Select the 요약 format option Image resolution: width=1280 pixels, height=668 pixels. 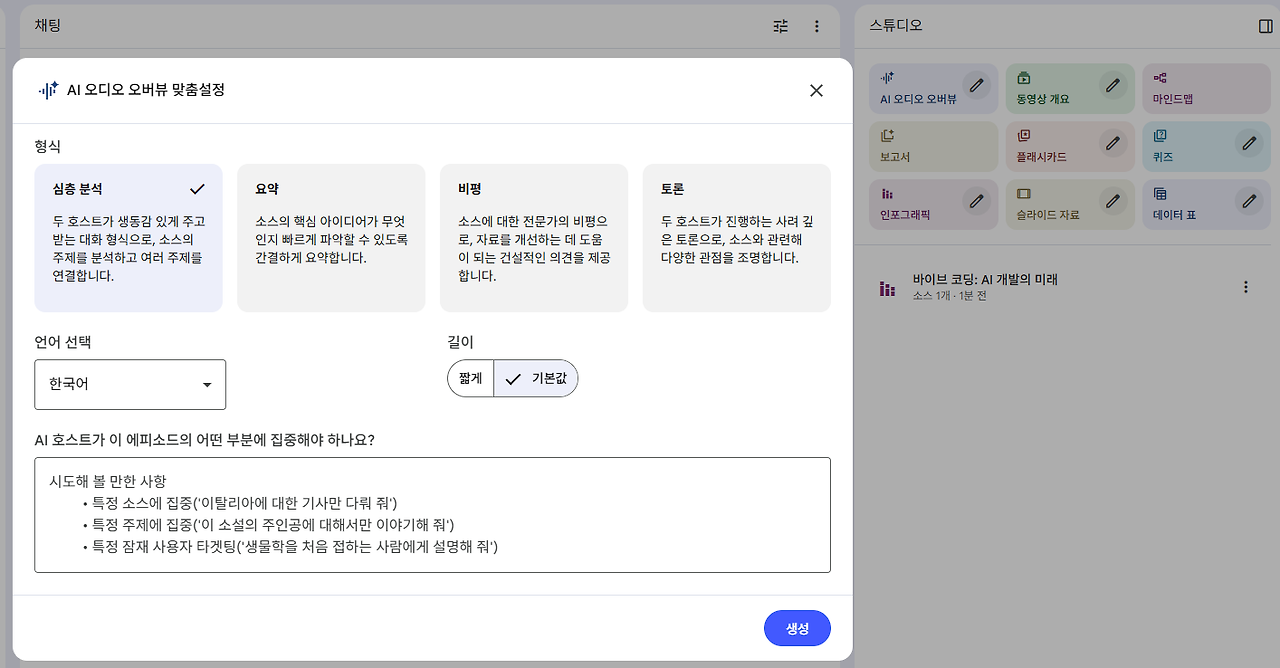point(331,237)
